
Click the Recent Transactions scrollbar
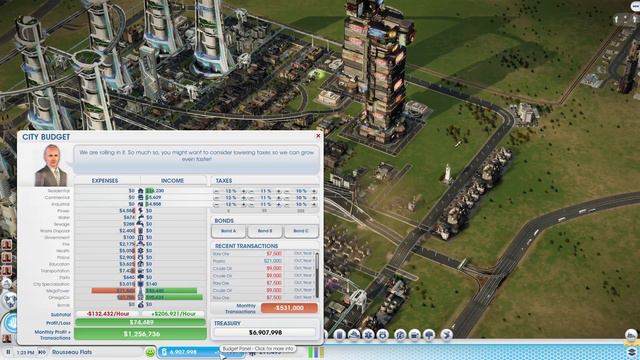(317, 275)
